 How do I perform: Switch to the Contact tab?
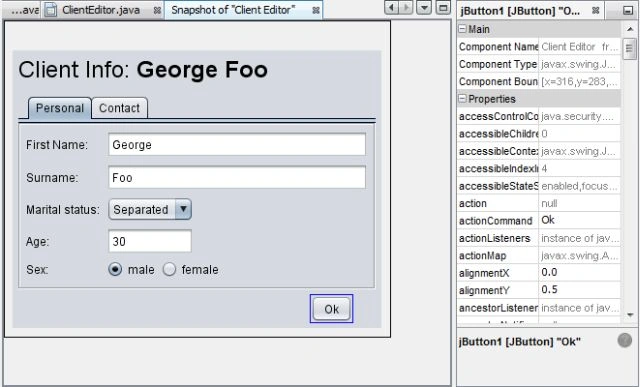tap(119, 108)
